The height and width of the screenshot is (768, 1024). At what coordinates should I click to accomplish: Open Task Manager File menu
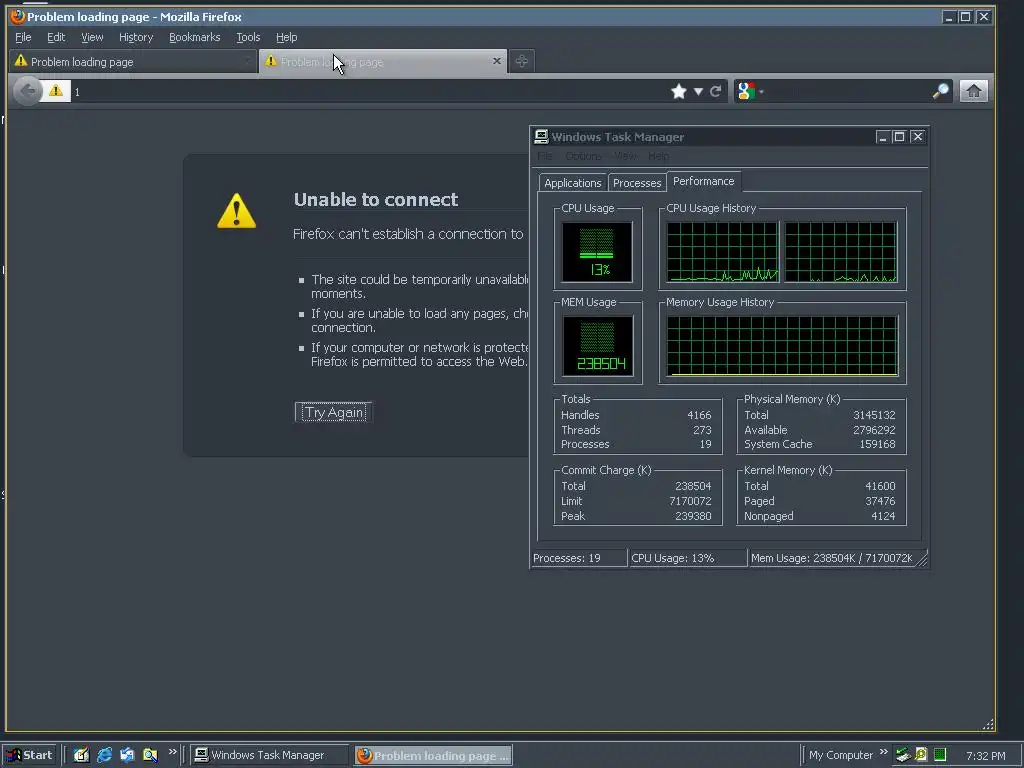(x=545, y=156)
